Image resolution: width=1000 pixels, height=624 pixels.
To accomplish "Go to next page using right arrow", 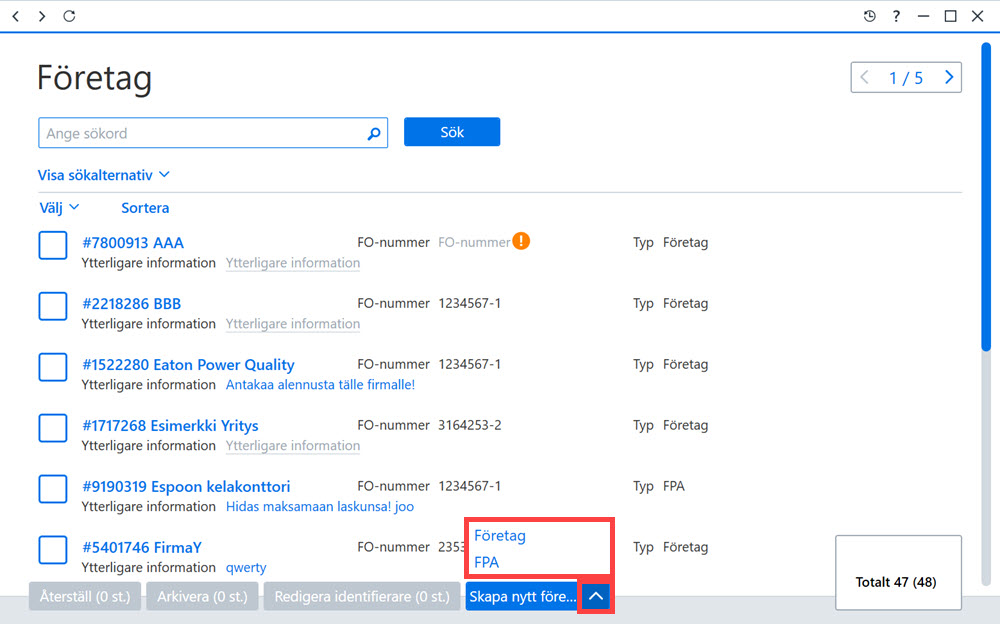I will (x=949, y=77).
